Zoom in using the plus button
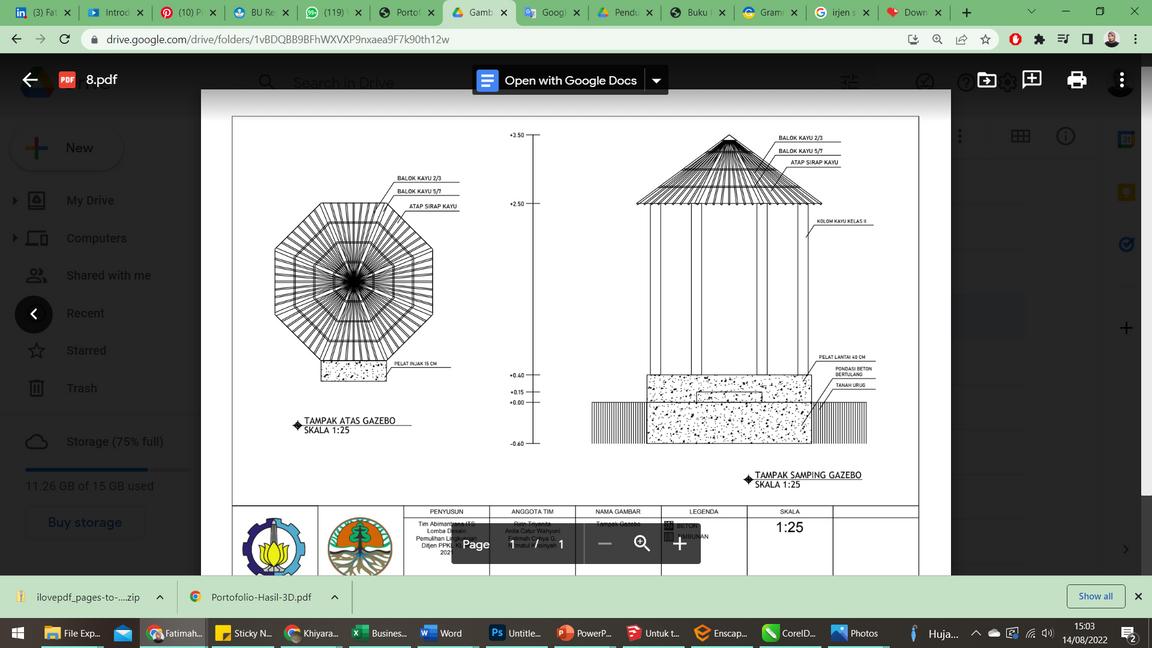 pyautogui.click(x=680, y=544)
